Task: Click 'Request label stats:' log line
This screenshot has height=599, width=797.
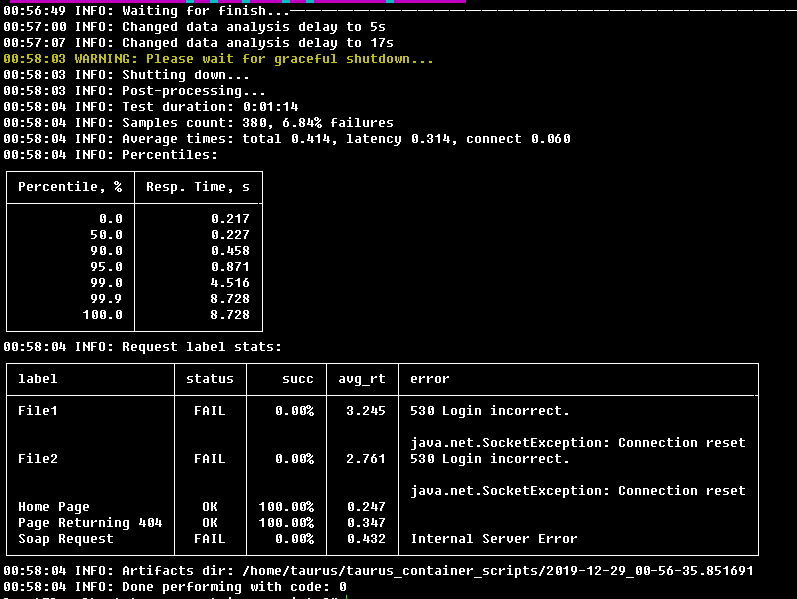Action: coord(142,347)
